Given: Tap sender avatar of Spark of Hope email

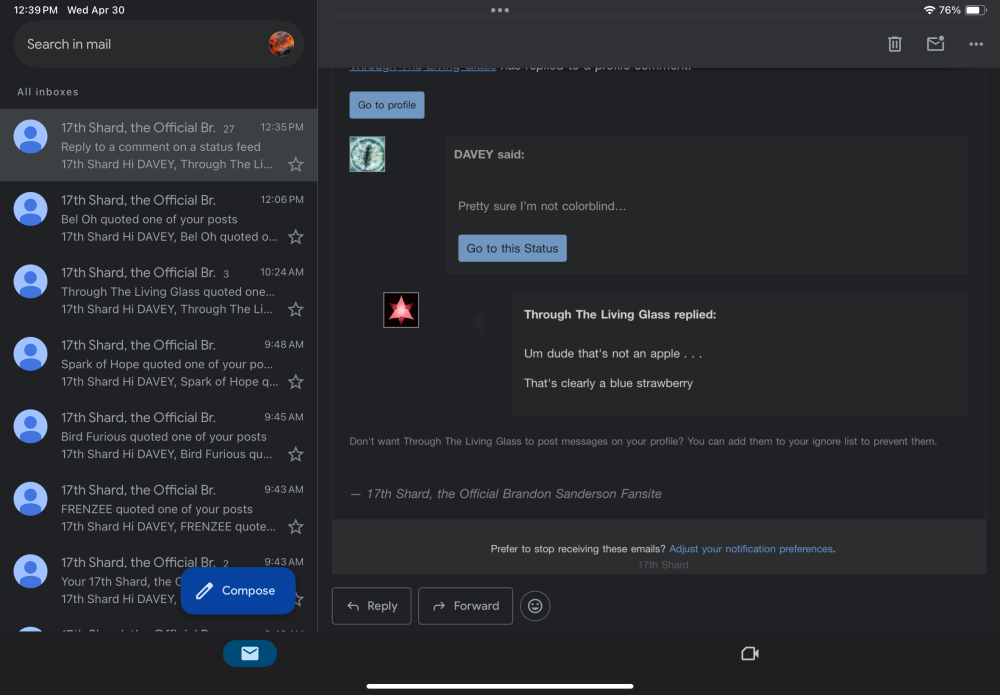Looking at the screenshot, I should pos(31,354).
